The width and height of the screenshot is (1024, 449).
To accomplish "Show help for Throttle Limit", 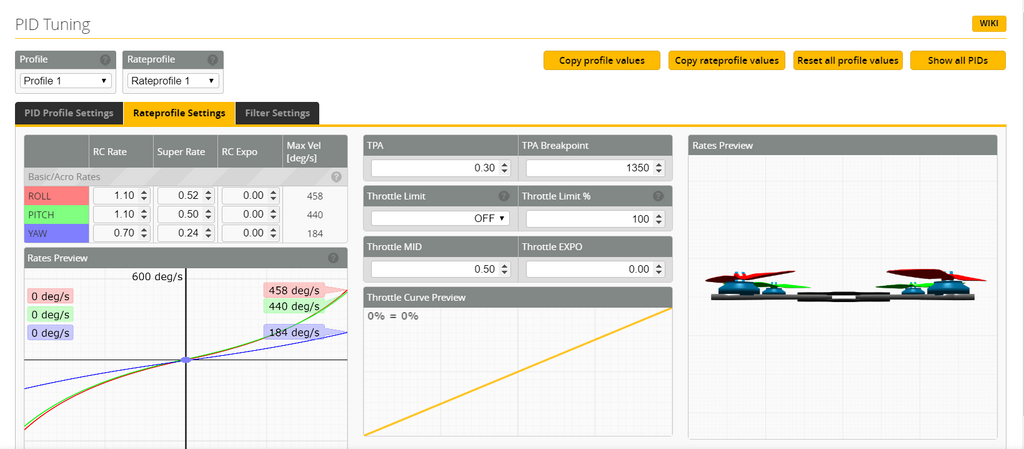I will click(503, 196).
